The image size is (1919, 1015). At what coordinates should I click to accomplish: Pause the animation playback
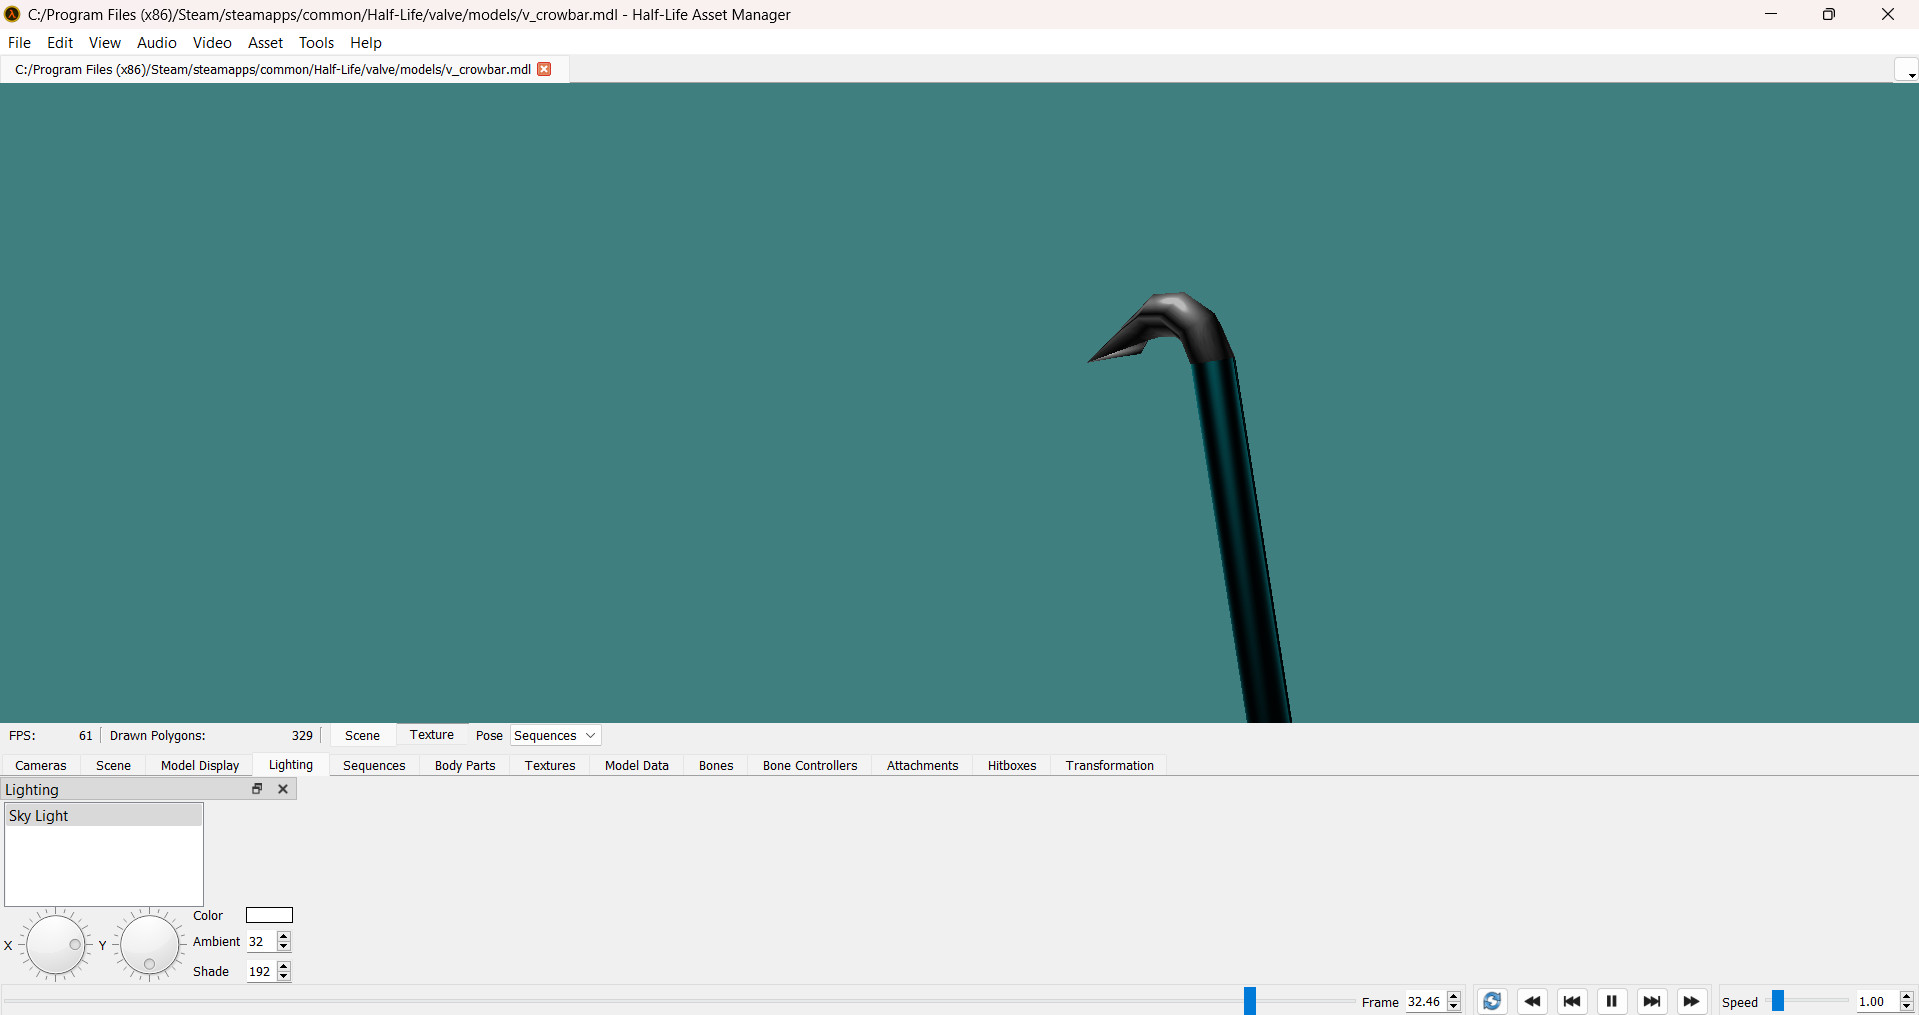1612,1001
